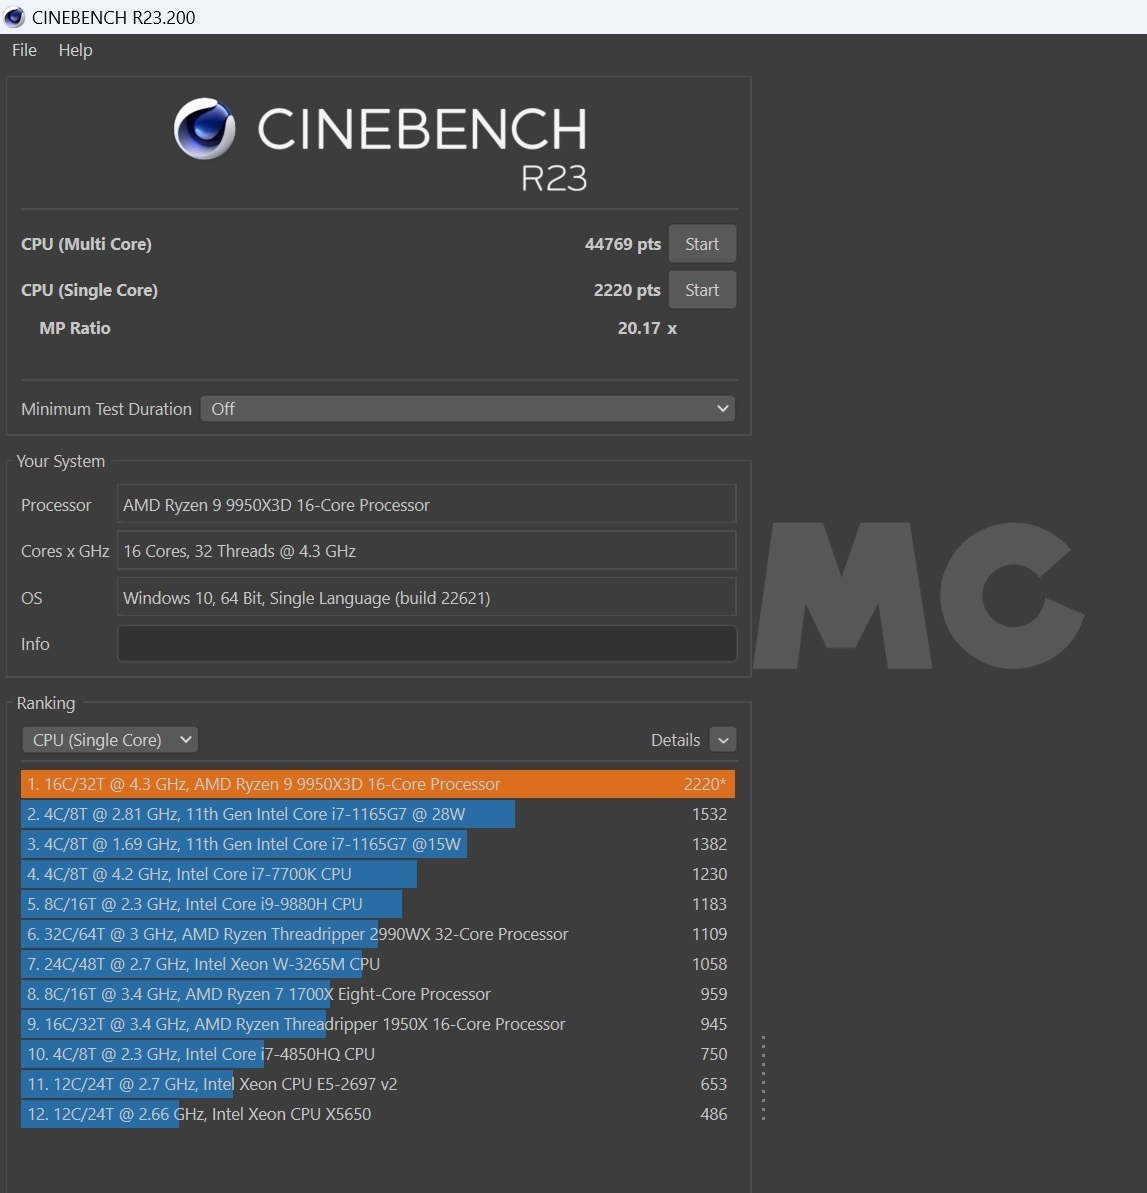Click the Cinebench app icon in title bar
Viewport: 1147px width, 1193px height.
[14, 17]
